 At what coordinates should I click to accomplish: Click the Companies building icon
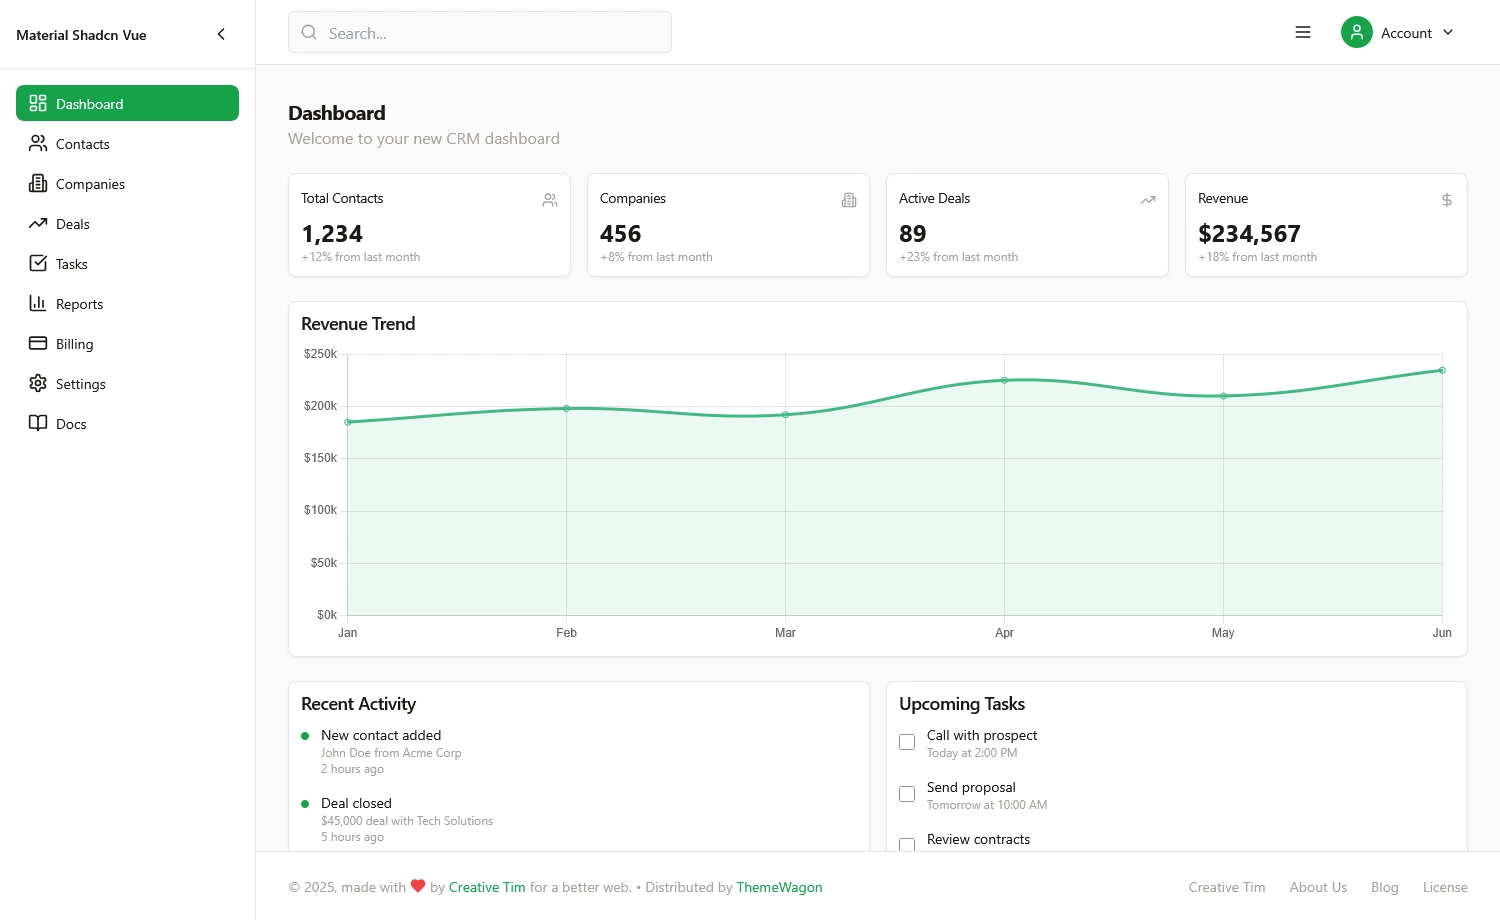coord(38,183)
